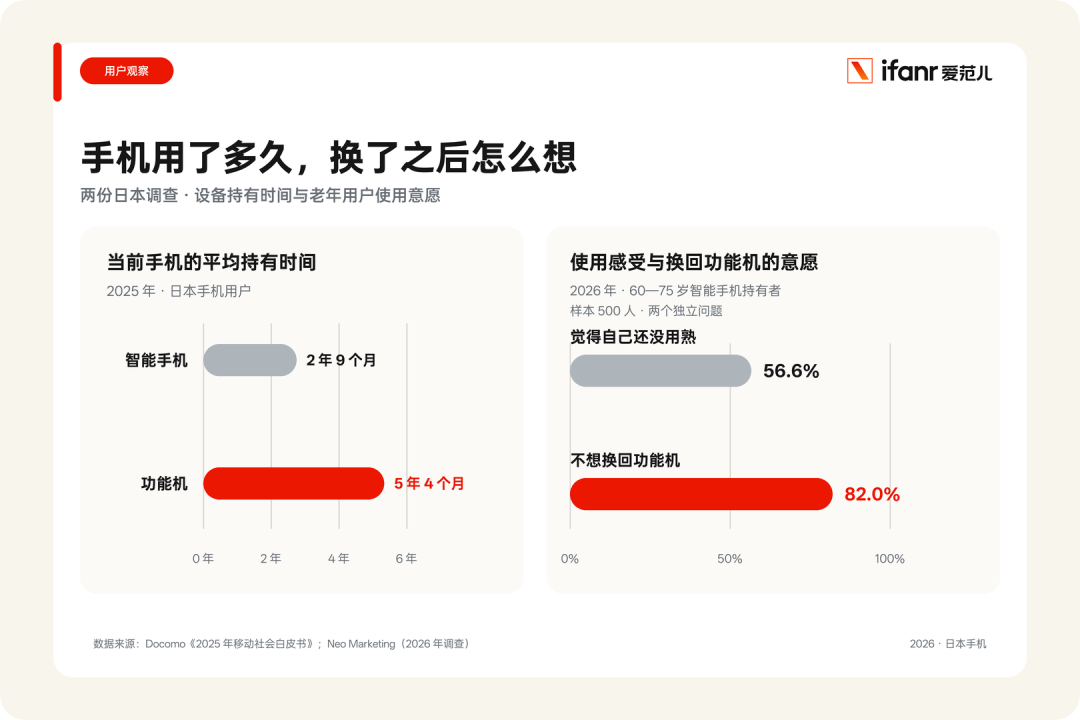
Task: Select the headline 手机用了多久，换了之后怎么想
Action: coord(329,157)
